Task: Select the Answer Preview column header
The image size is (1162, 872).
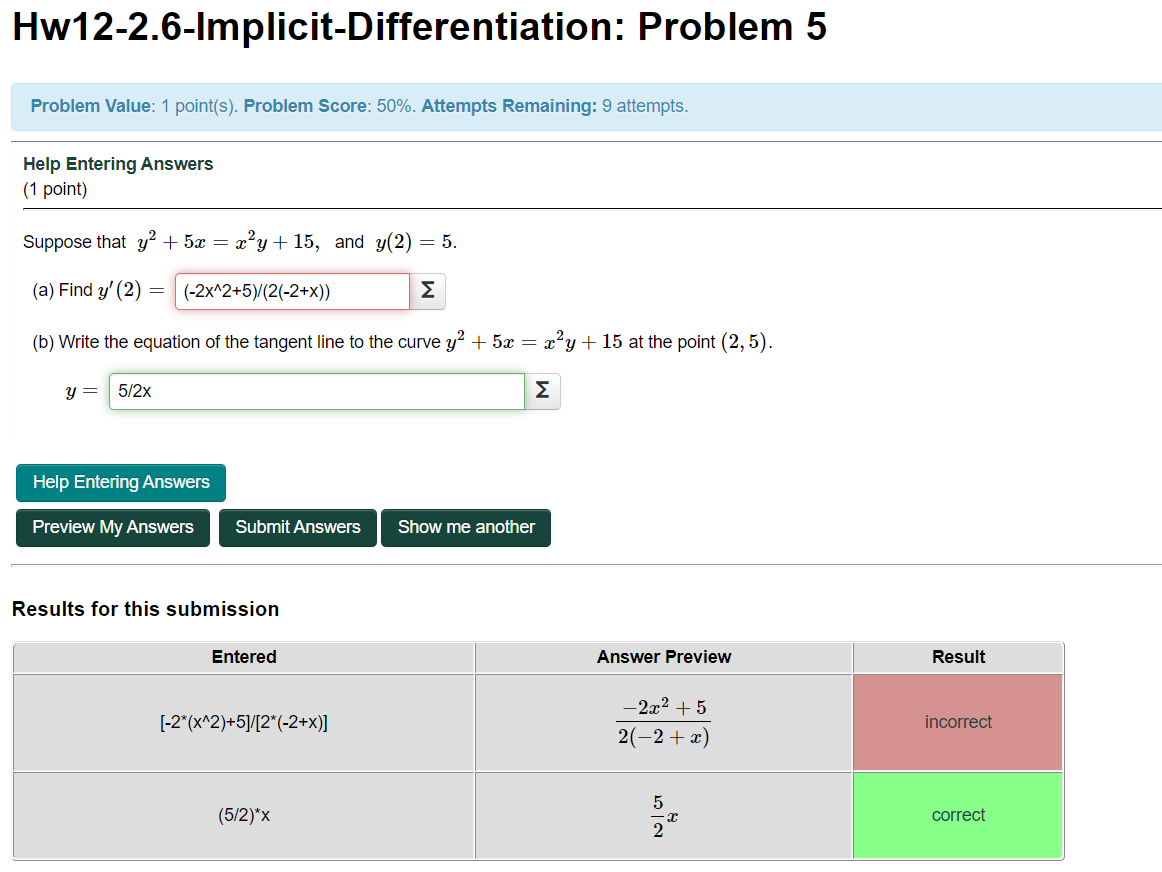Action: coord(663,657)
